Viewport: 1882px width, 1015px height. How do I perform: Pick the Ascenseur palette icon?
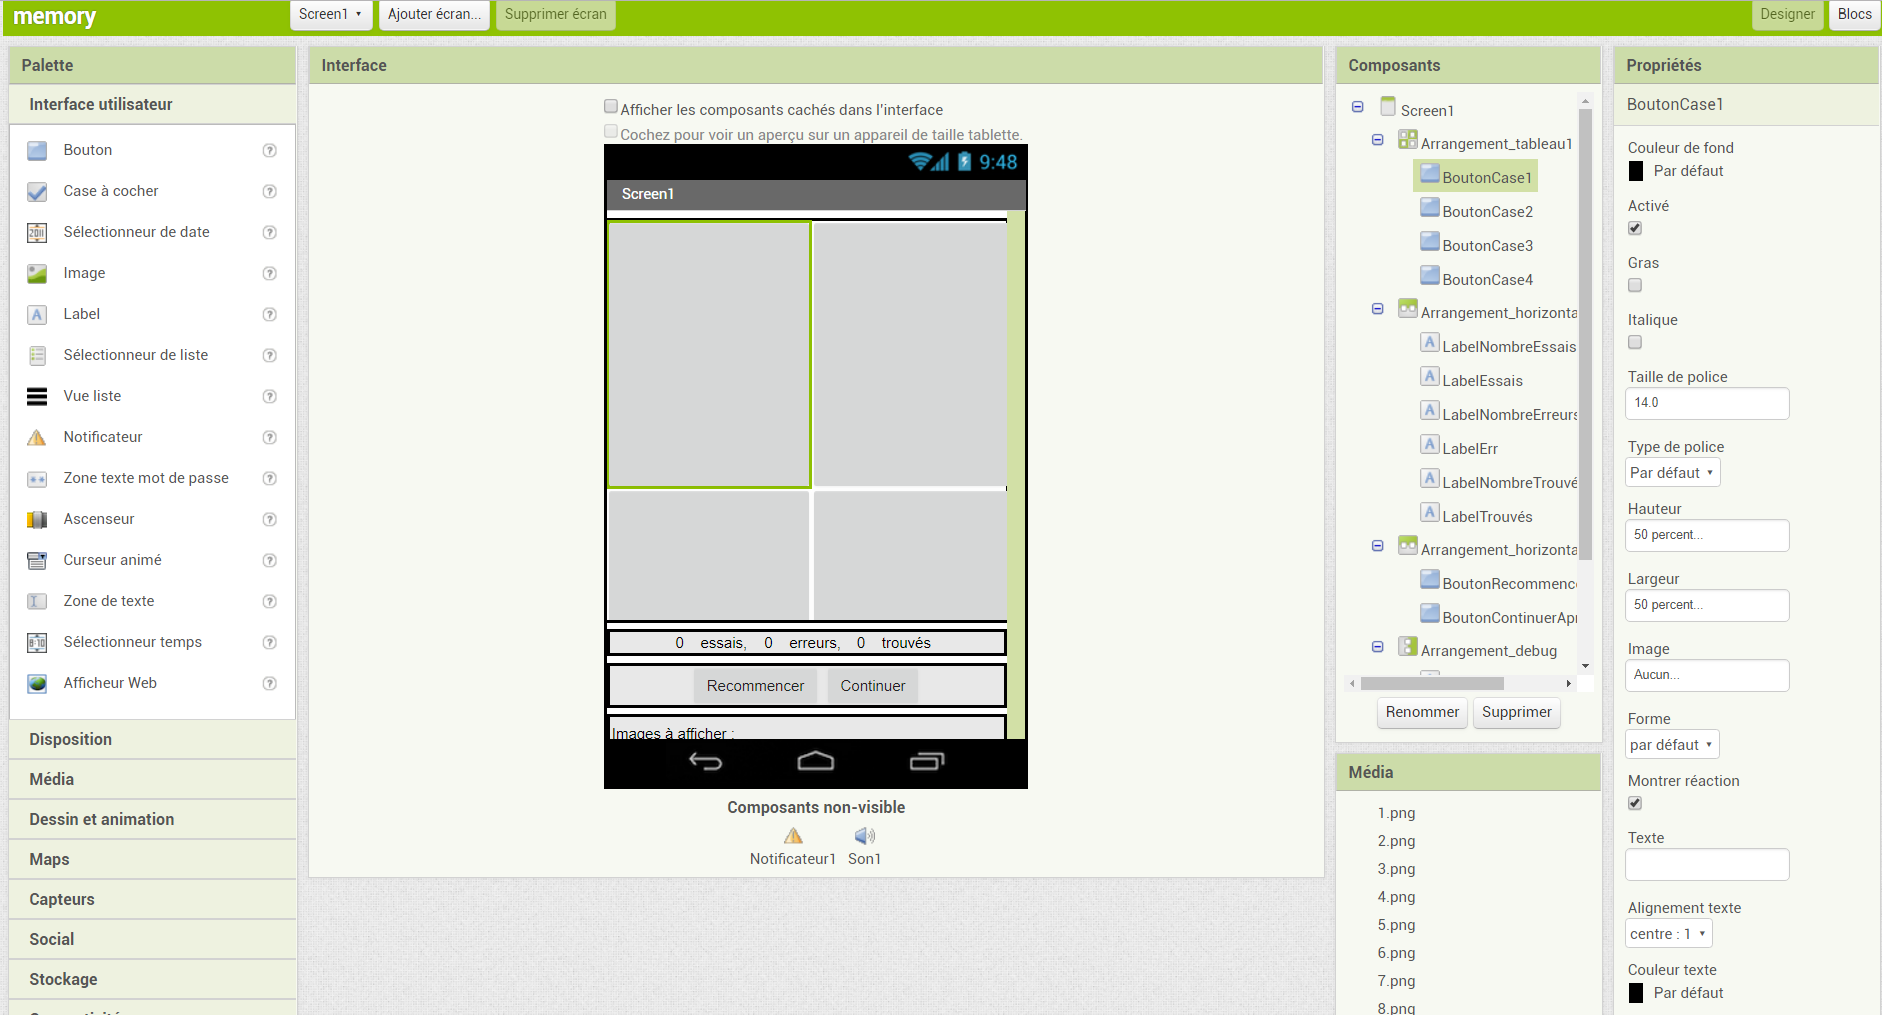pyautogui.click(x=37, y=520)
